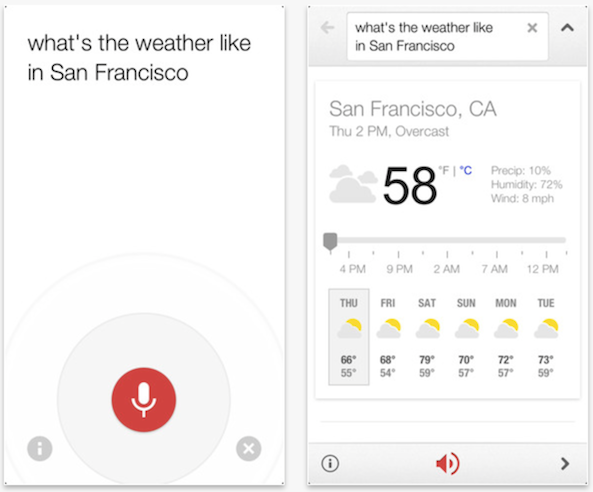593x492 pixels.
Task: Jump to 9 PM on hourly timeline
Action: (x=399, y=269)
